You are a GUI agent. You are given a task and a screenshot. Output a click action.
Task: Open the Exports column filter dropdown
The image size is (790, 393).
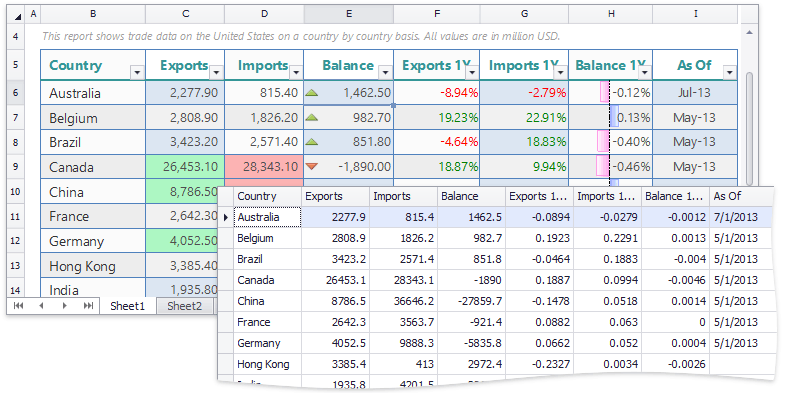tap(216, 73)
